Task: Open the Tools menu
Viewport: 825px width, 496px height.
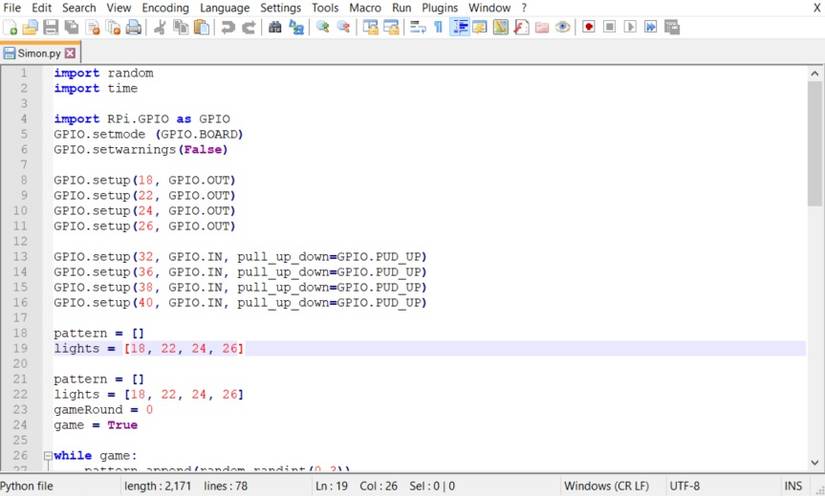Action: pos(325,8)
